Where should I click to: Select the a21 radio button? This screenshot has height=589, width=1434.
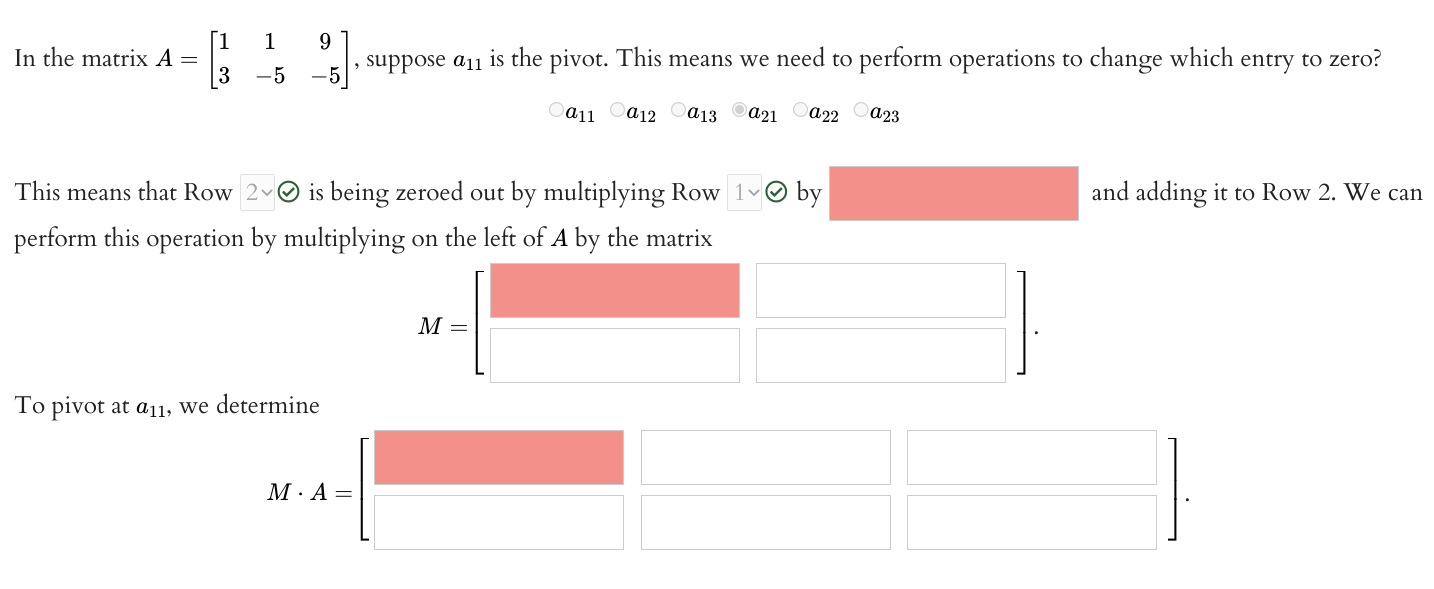coord(739,109)
